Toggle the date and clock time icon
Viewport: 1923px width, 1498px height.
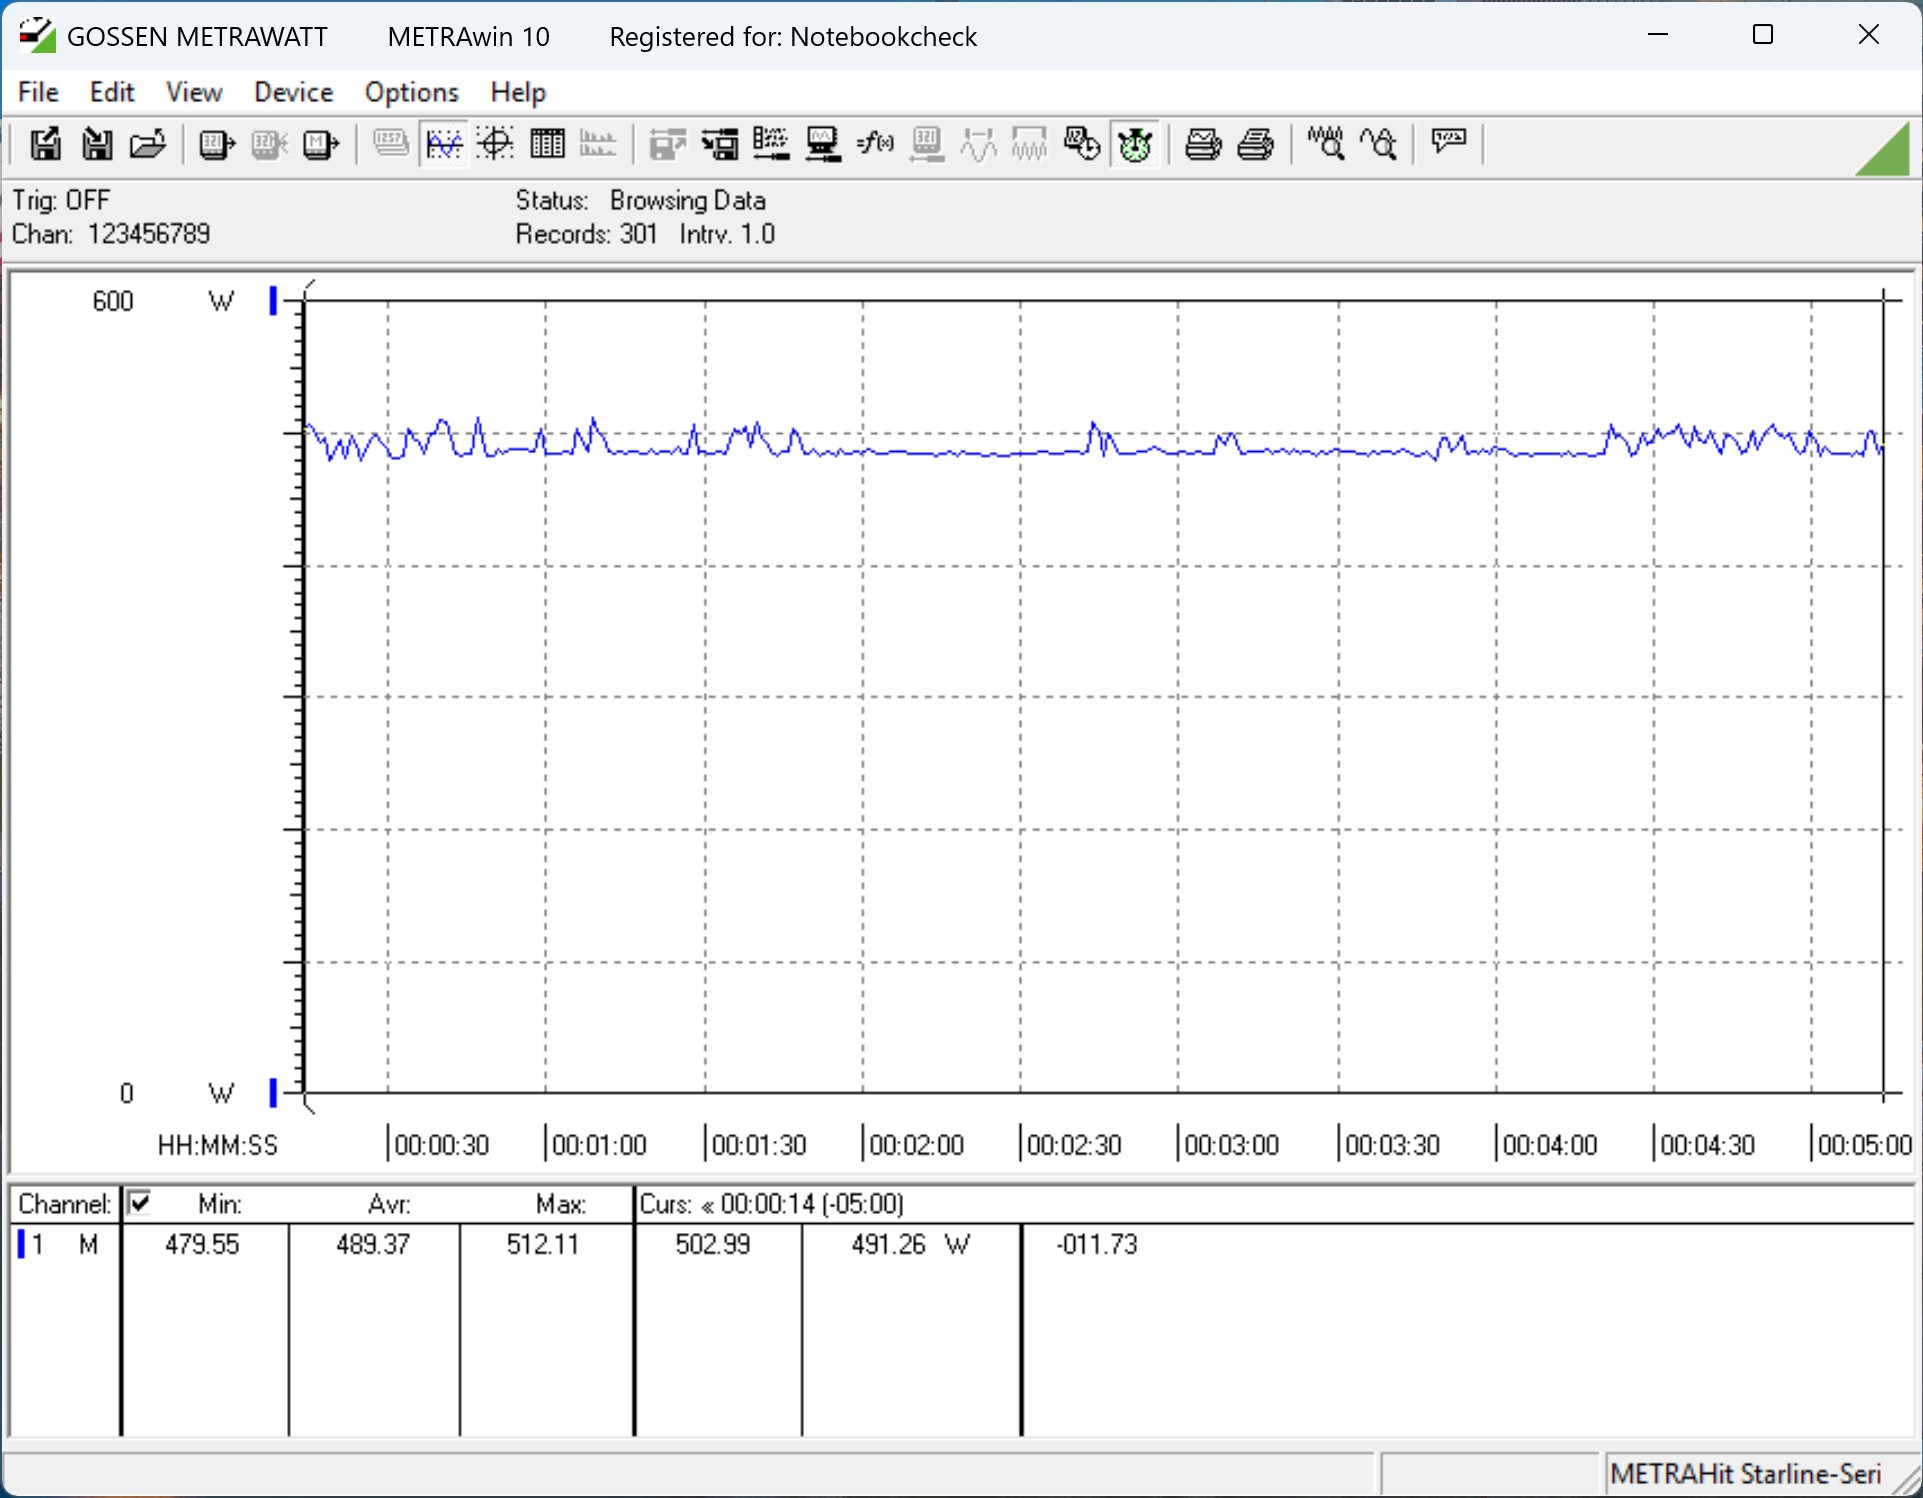pos(1081,144)
